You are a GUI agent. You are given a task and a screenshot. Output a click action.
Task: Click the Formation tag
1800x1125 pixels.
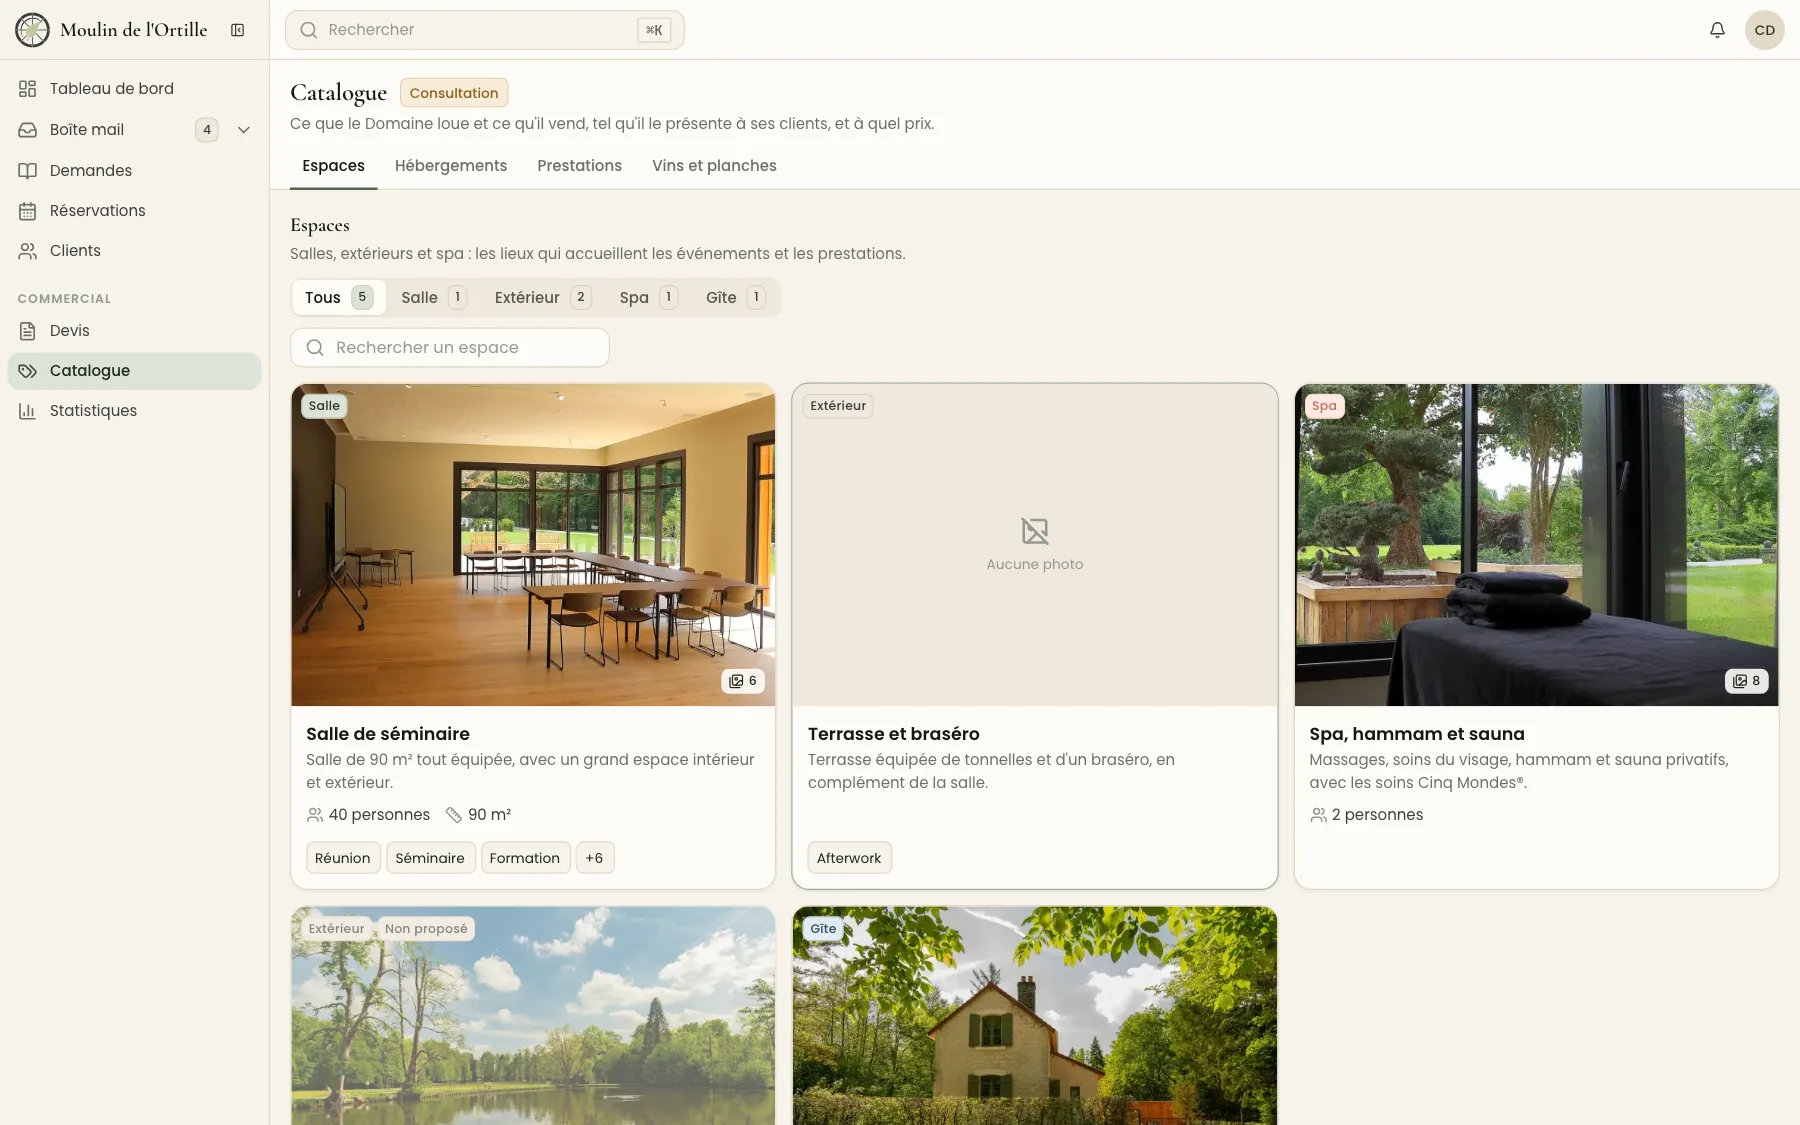525,858
